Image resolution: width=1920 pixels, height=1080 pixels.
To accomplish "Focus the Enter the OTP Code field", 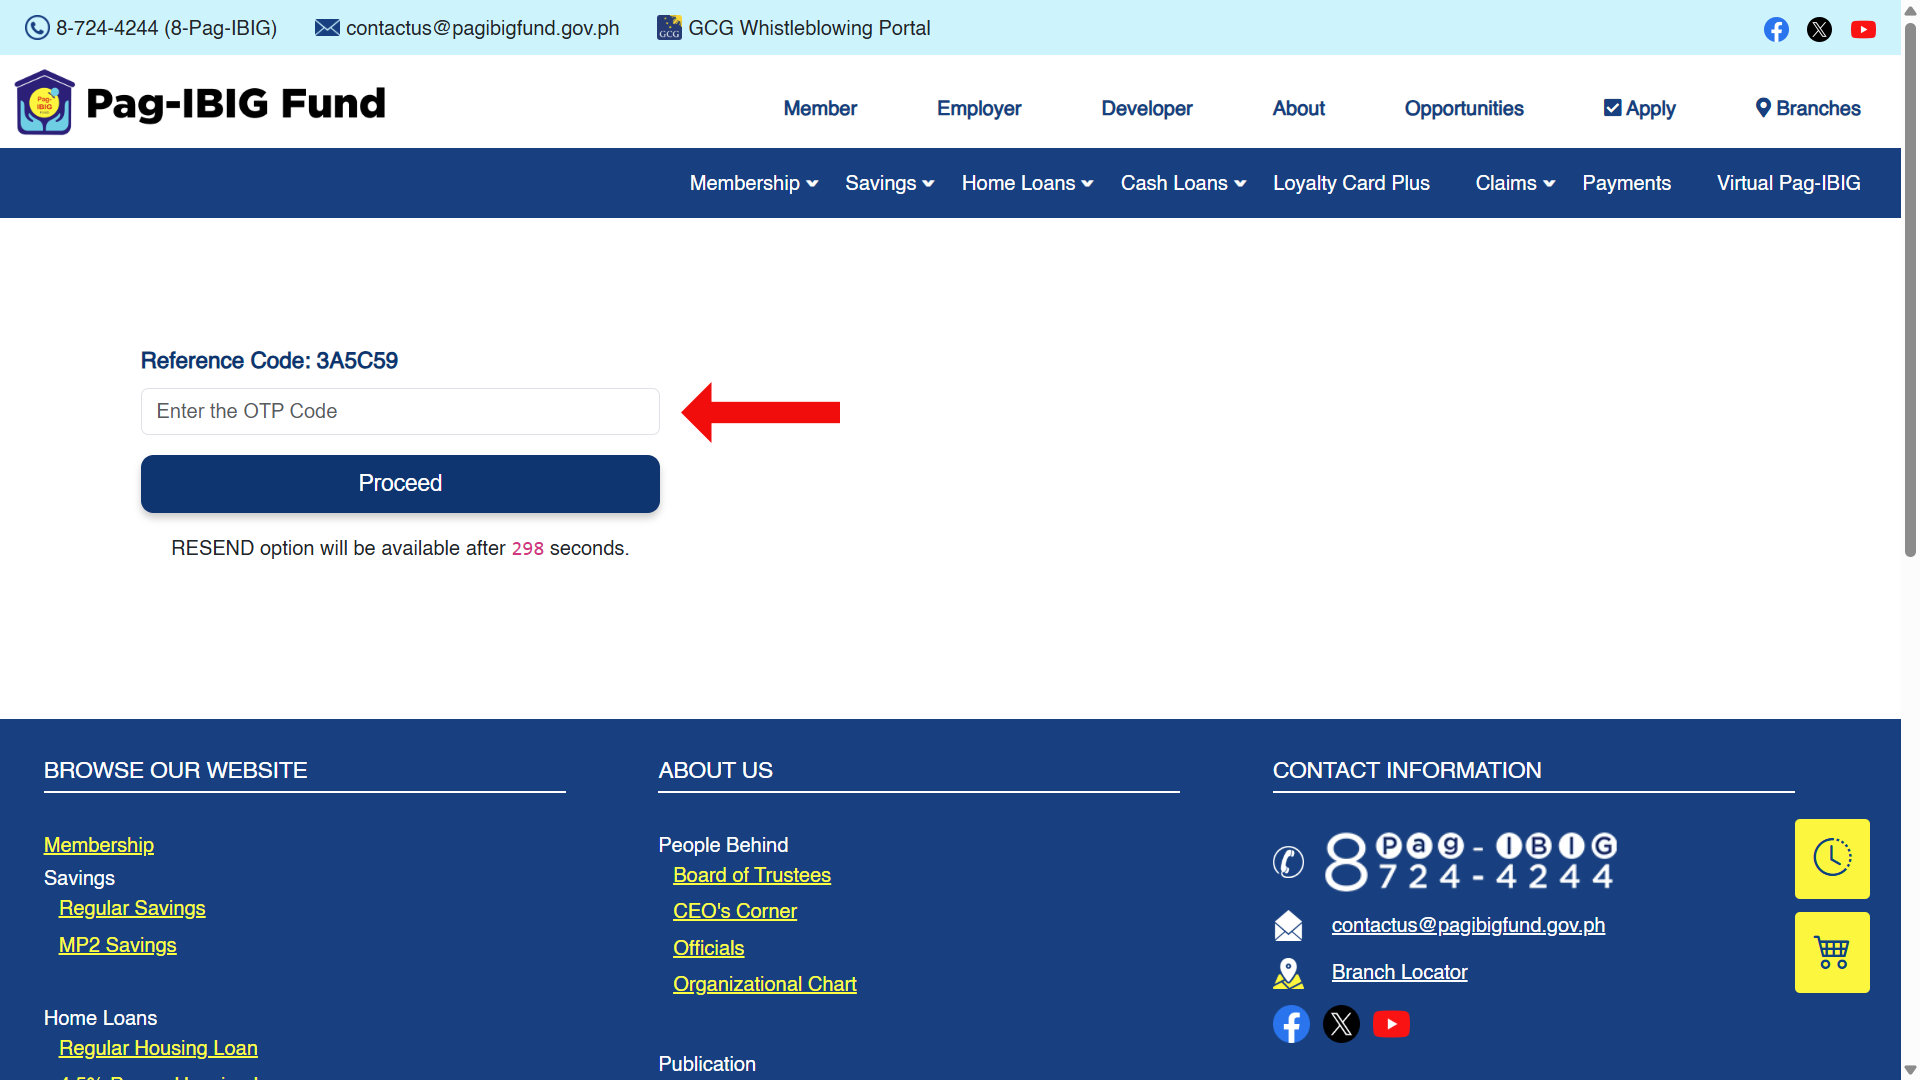I will (400, 411).
